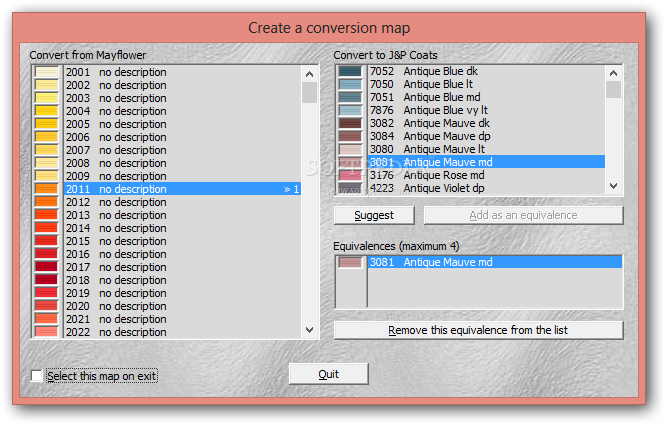Select '4223 Antique Violet dp' thread
Screen dimensions: 666x425
click(x=486, y=188)
